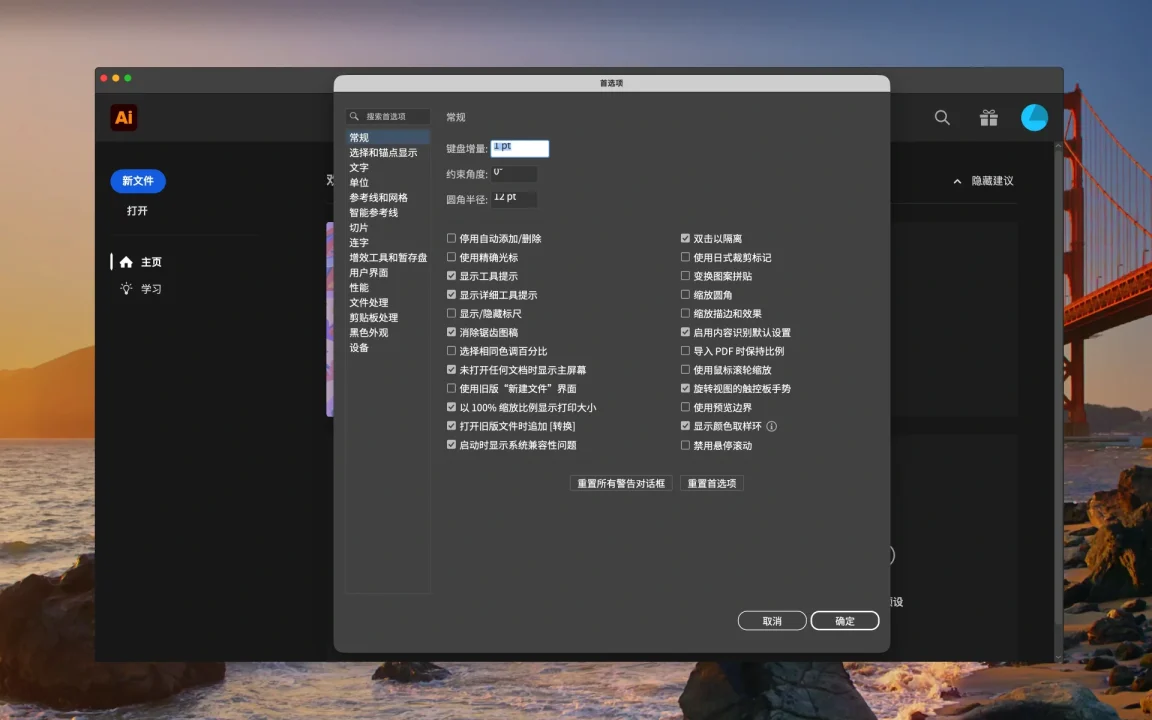Toggle the 停用自动添加/删除 checkbox
The height and width of the screenshot is (720, 1152).
coord(451,238)
